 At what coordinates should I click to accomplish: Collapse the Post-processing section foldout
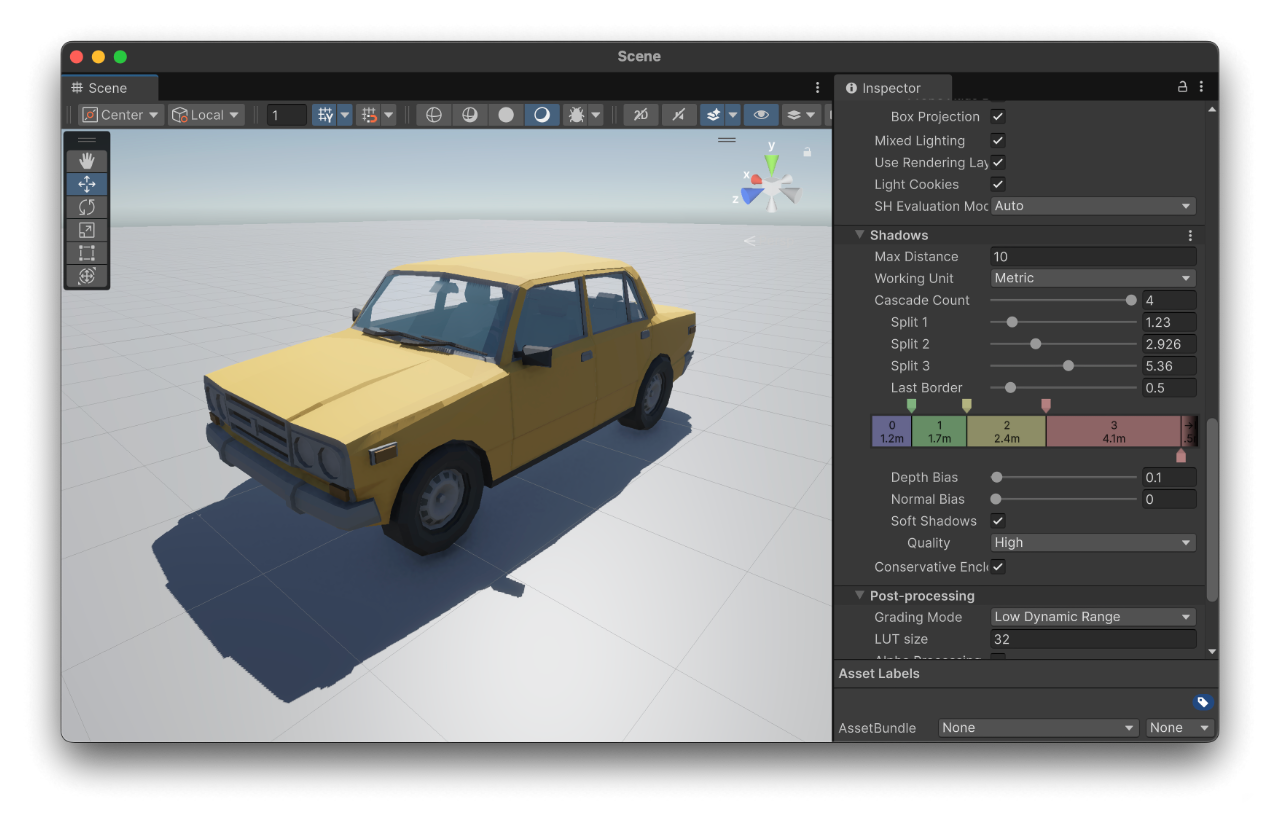[x=858, y=596]
